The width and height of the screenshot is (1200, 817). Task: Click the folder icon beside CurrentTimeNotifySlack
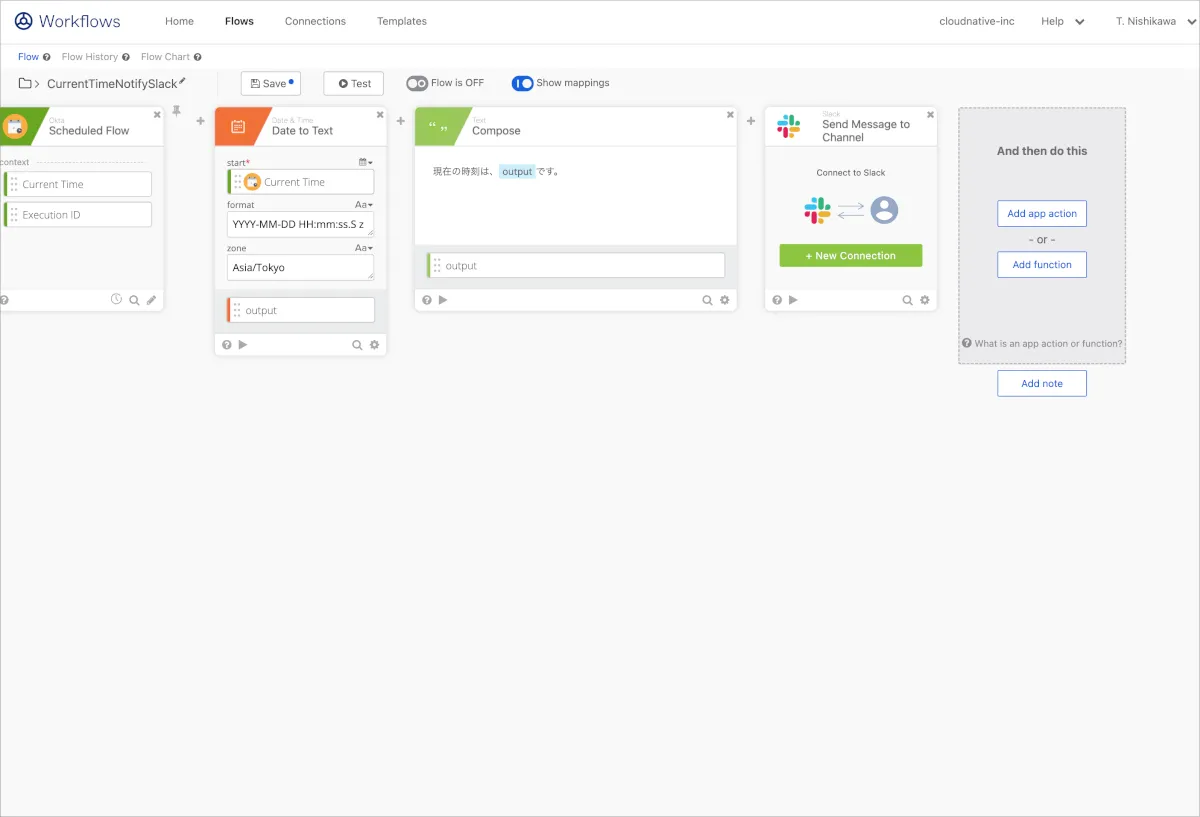tap(25, 84)
